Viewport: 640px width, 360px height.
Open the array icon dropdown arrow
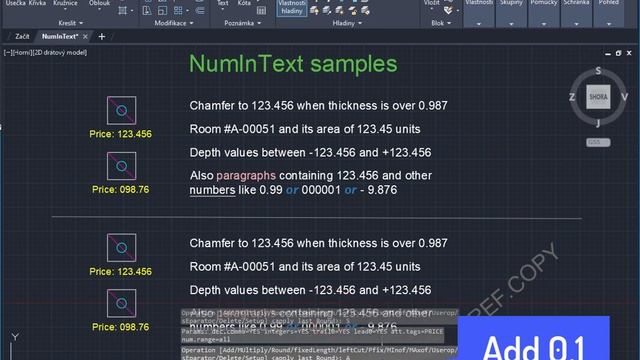coord(187,11)
